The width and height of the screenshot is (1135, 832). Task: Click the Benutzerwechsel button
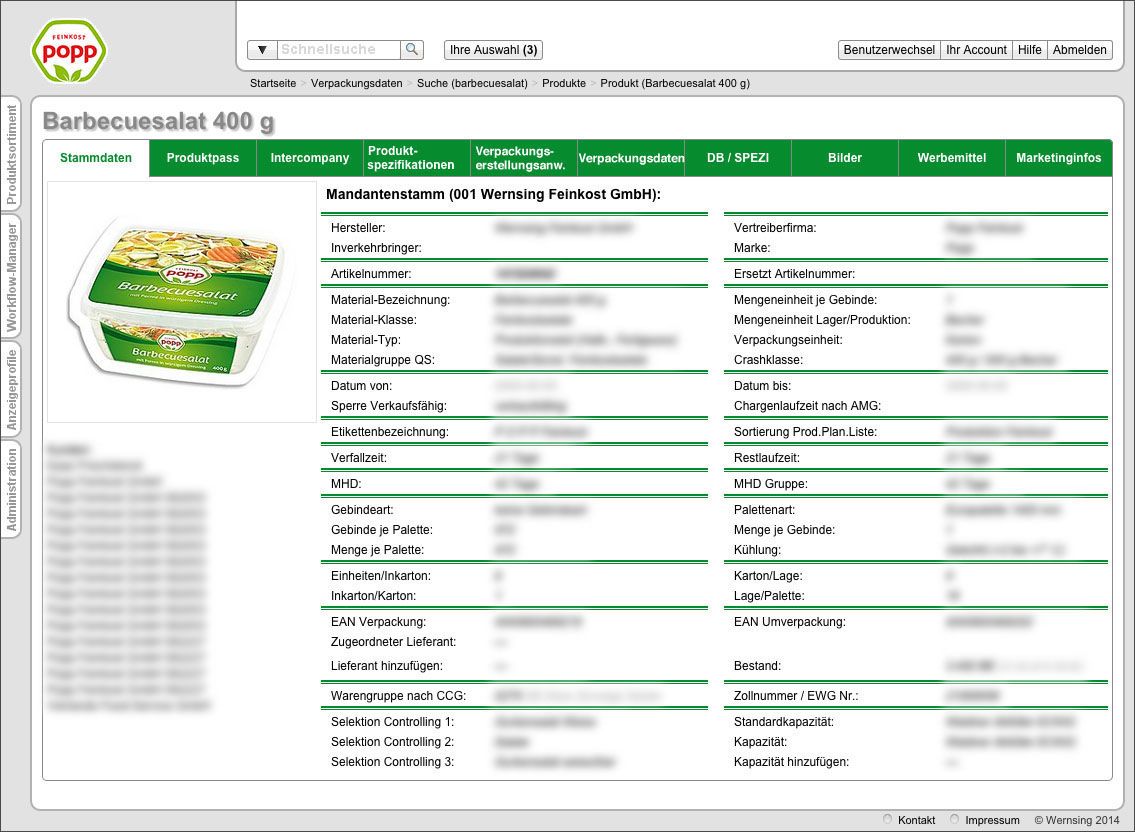889,49
